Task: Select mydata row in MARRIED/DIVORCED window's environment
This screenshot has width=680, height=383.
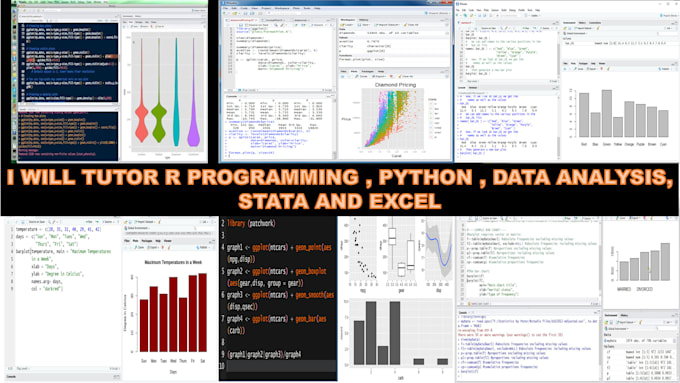Action: click(x=641, y=341)
